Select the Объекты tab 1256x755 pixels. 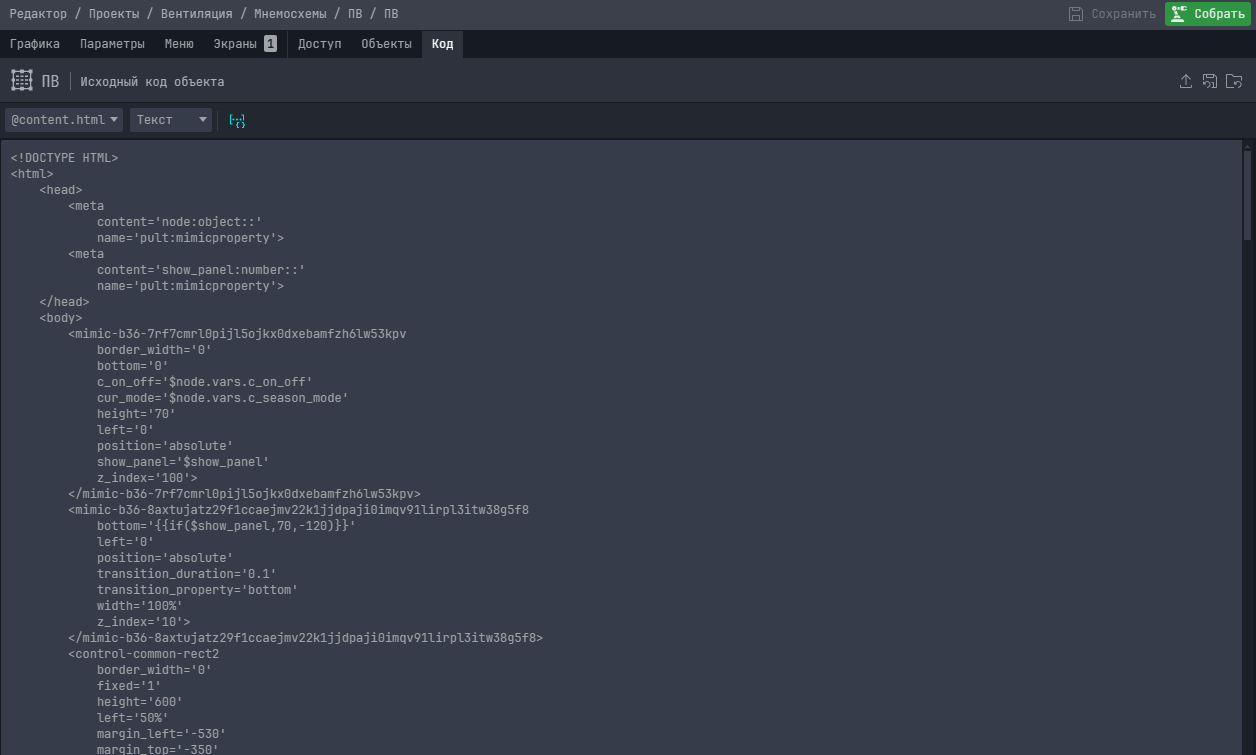pos(386,44)
